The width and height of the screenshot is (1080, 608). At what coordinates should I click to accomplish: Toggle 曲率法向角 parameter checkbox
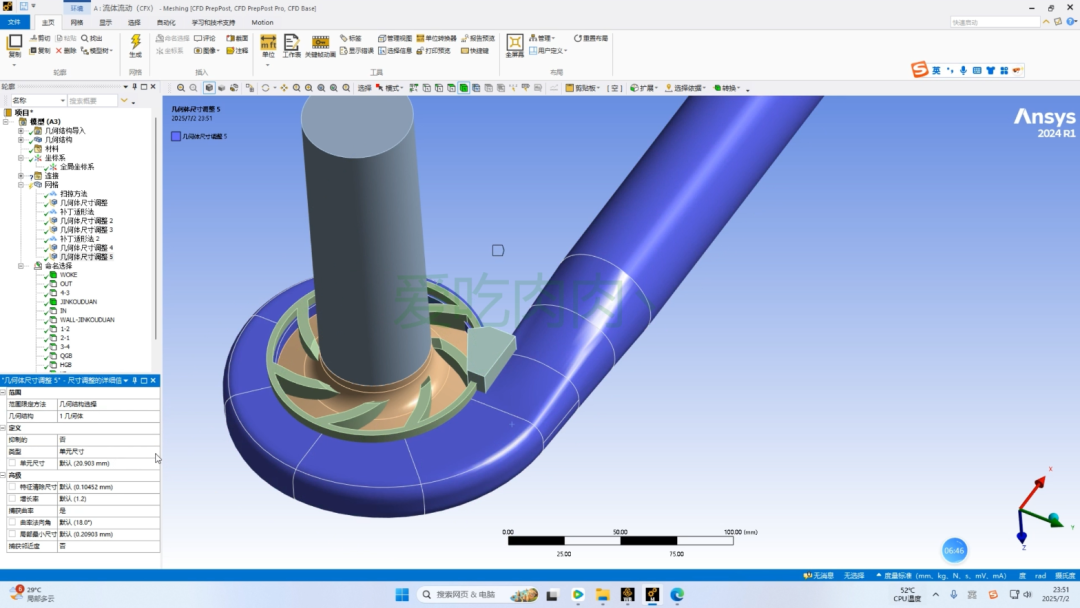(12, 523)
